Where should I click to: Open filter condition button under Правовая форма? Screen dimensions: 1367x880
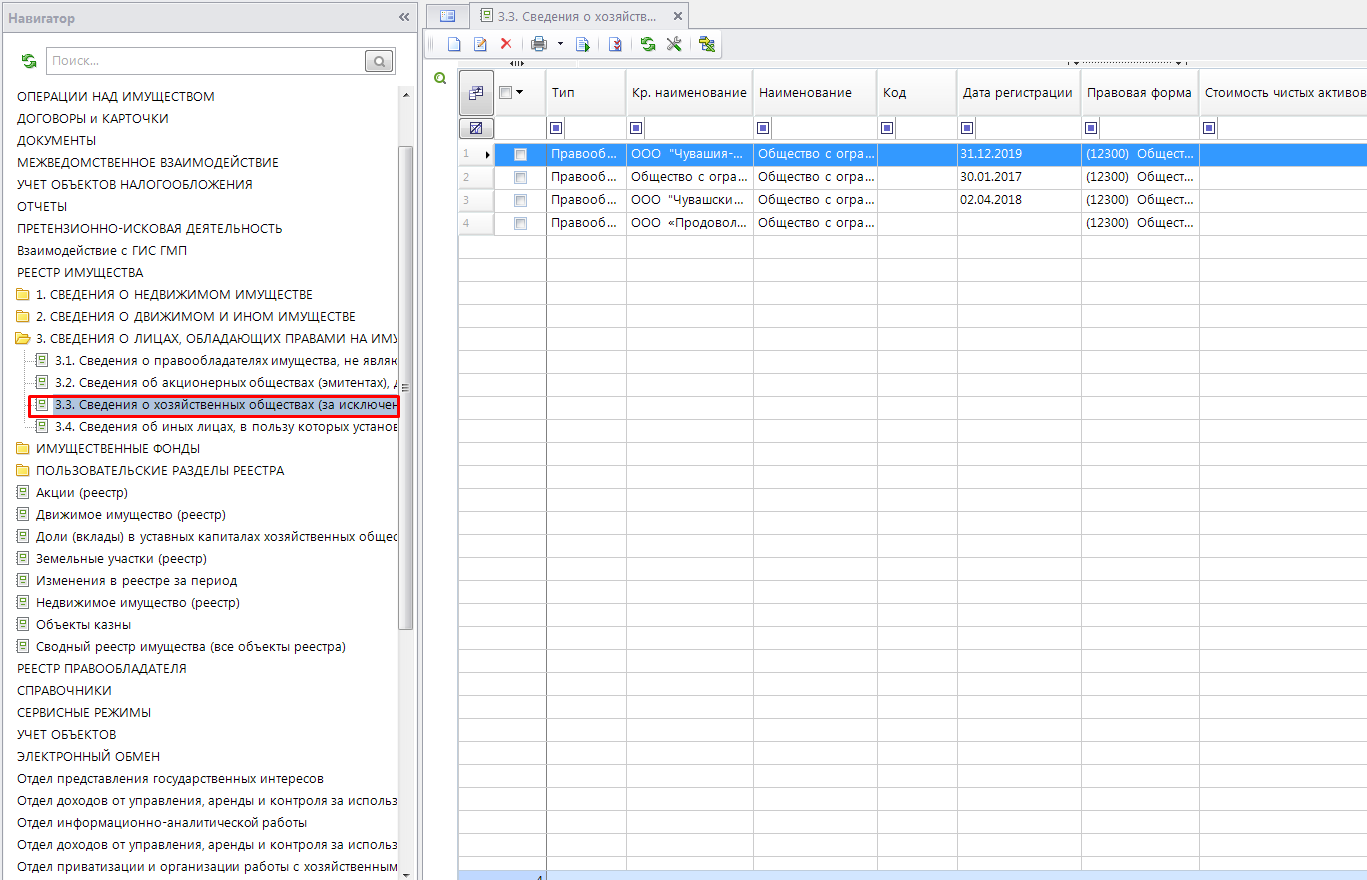1092,128
